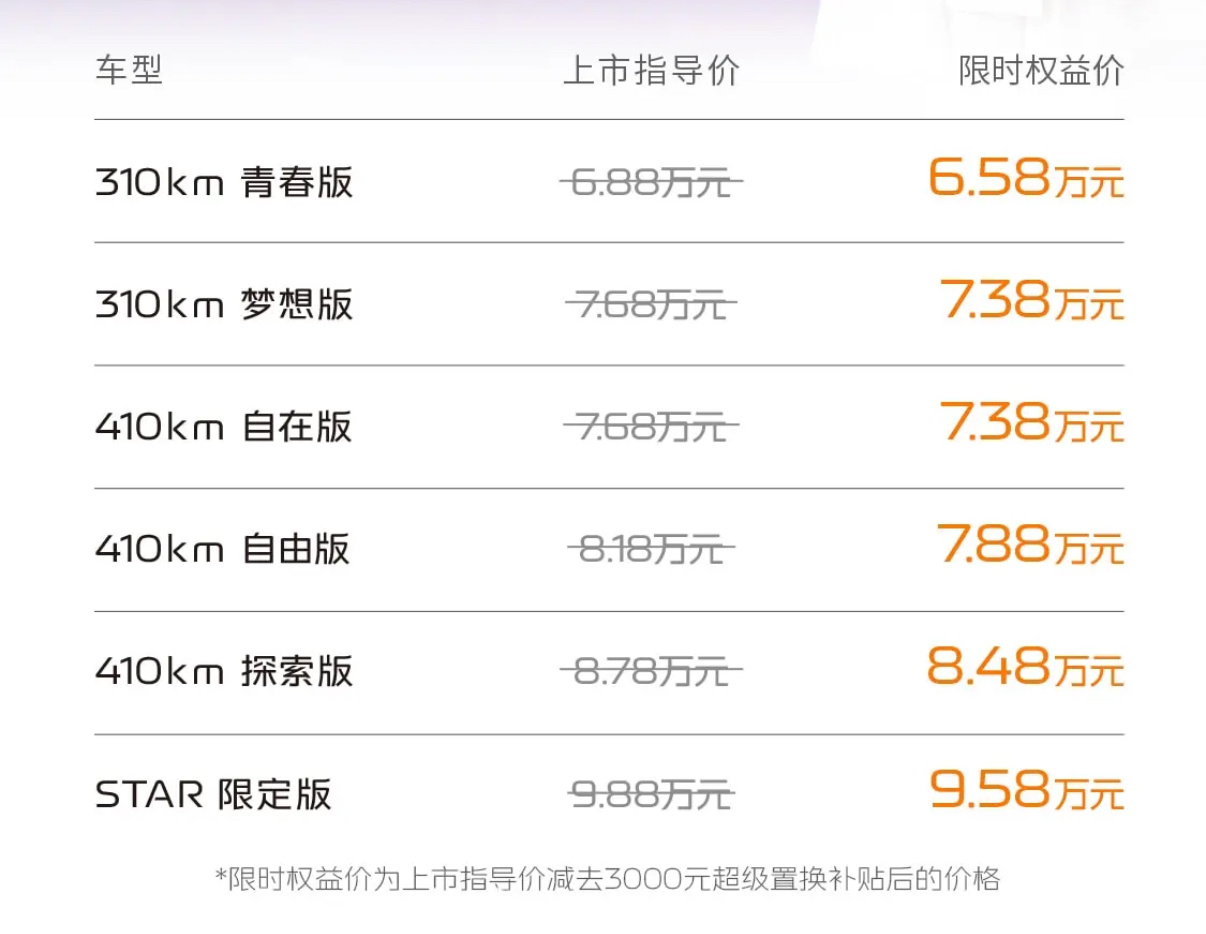Select the orange 7.88万元 price
1206x934 pixels.
(x=1030, y=546)
